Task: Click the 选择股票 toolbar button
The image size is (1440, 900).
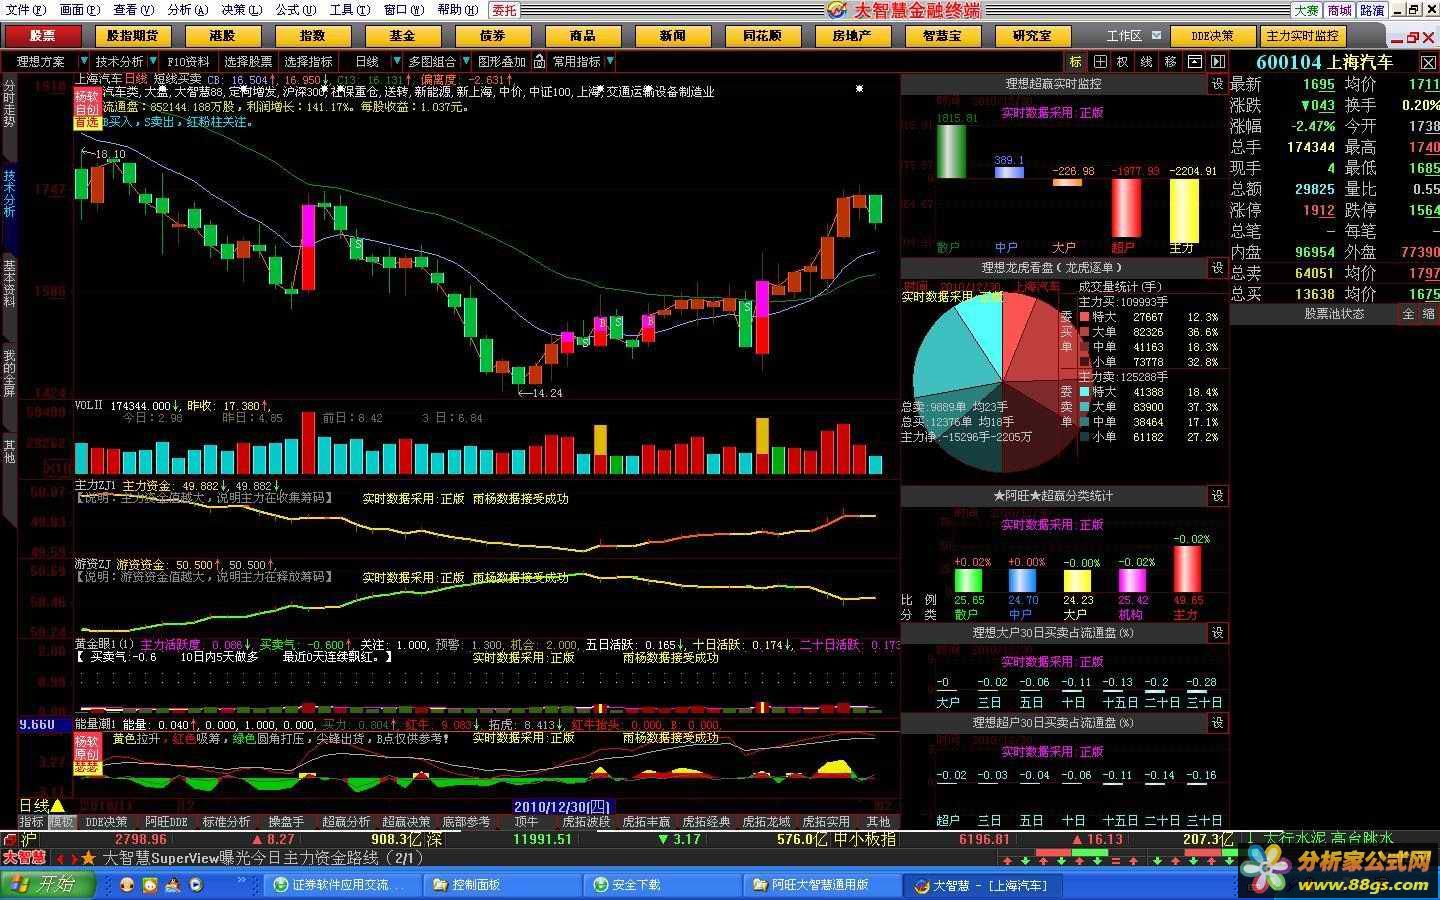Action: pyautogui.click(x=248, y=61)
